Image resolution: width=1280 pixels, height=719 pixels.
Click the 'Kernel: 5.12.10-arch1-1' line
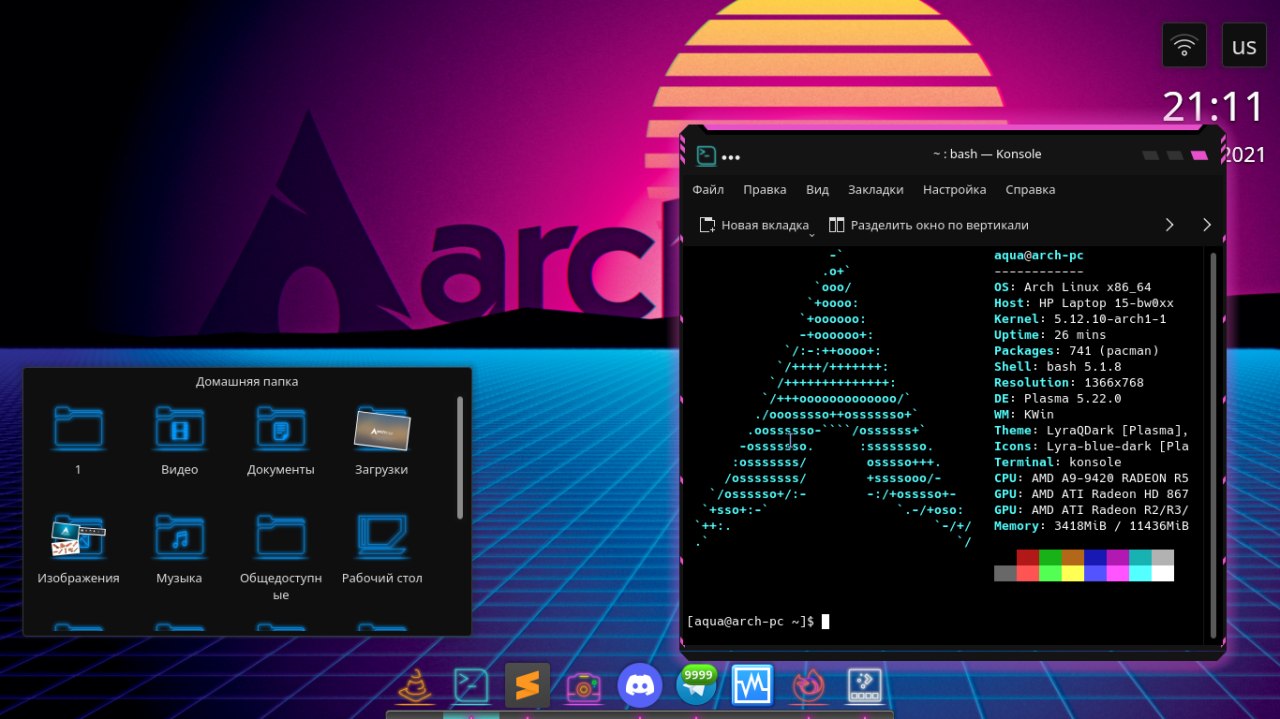coord(1080,319)
